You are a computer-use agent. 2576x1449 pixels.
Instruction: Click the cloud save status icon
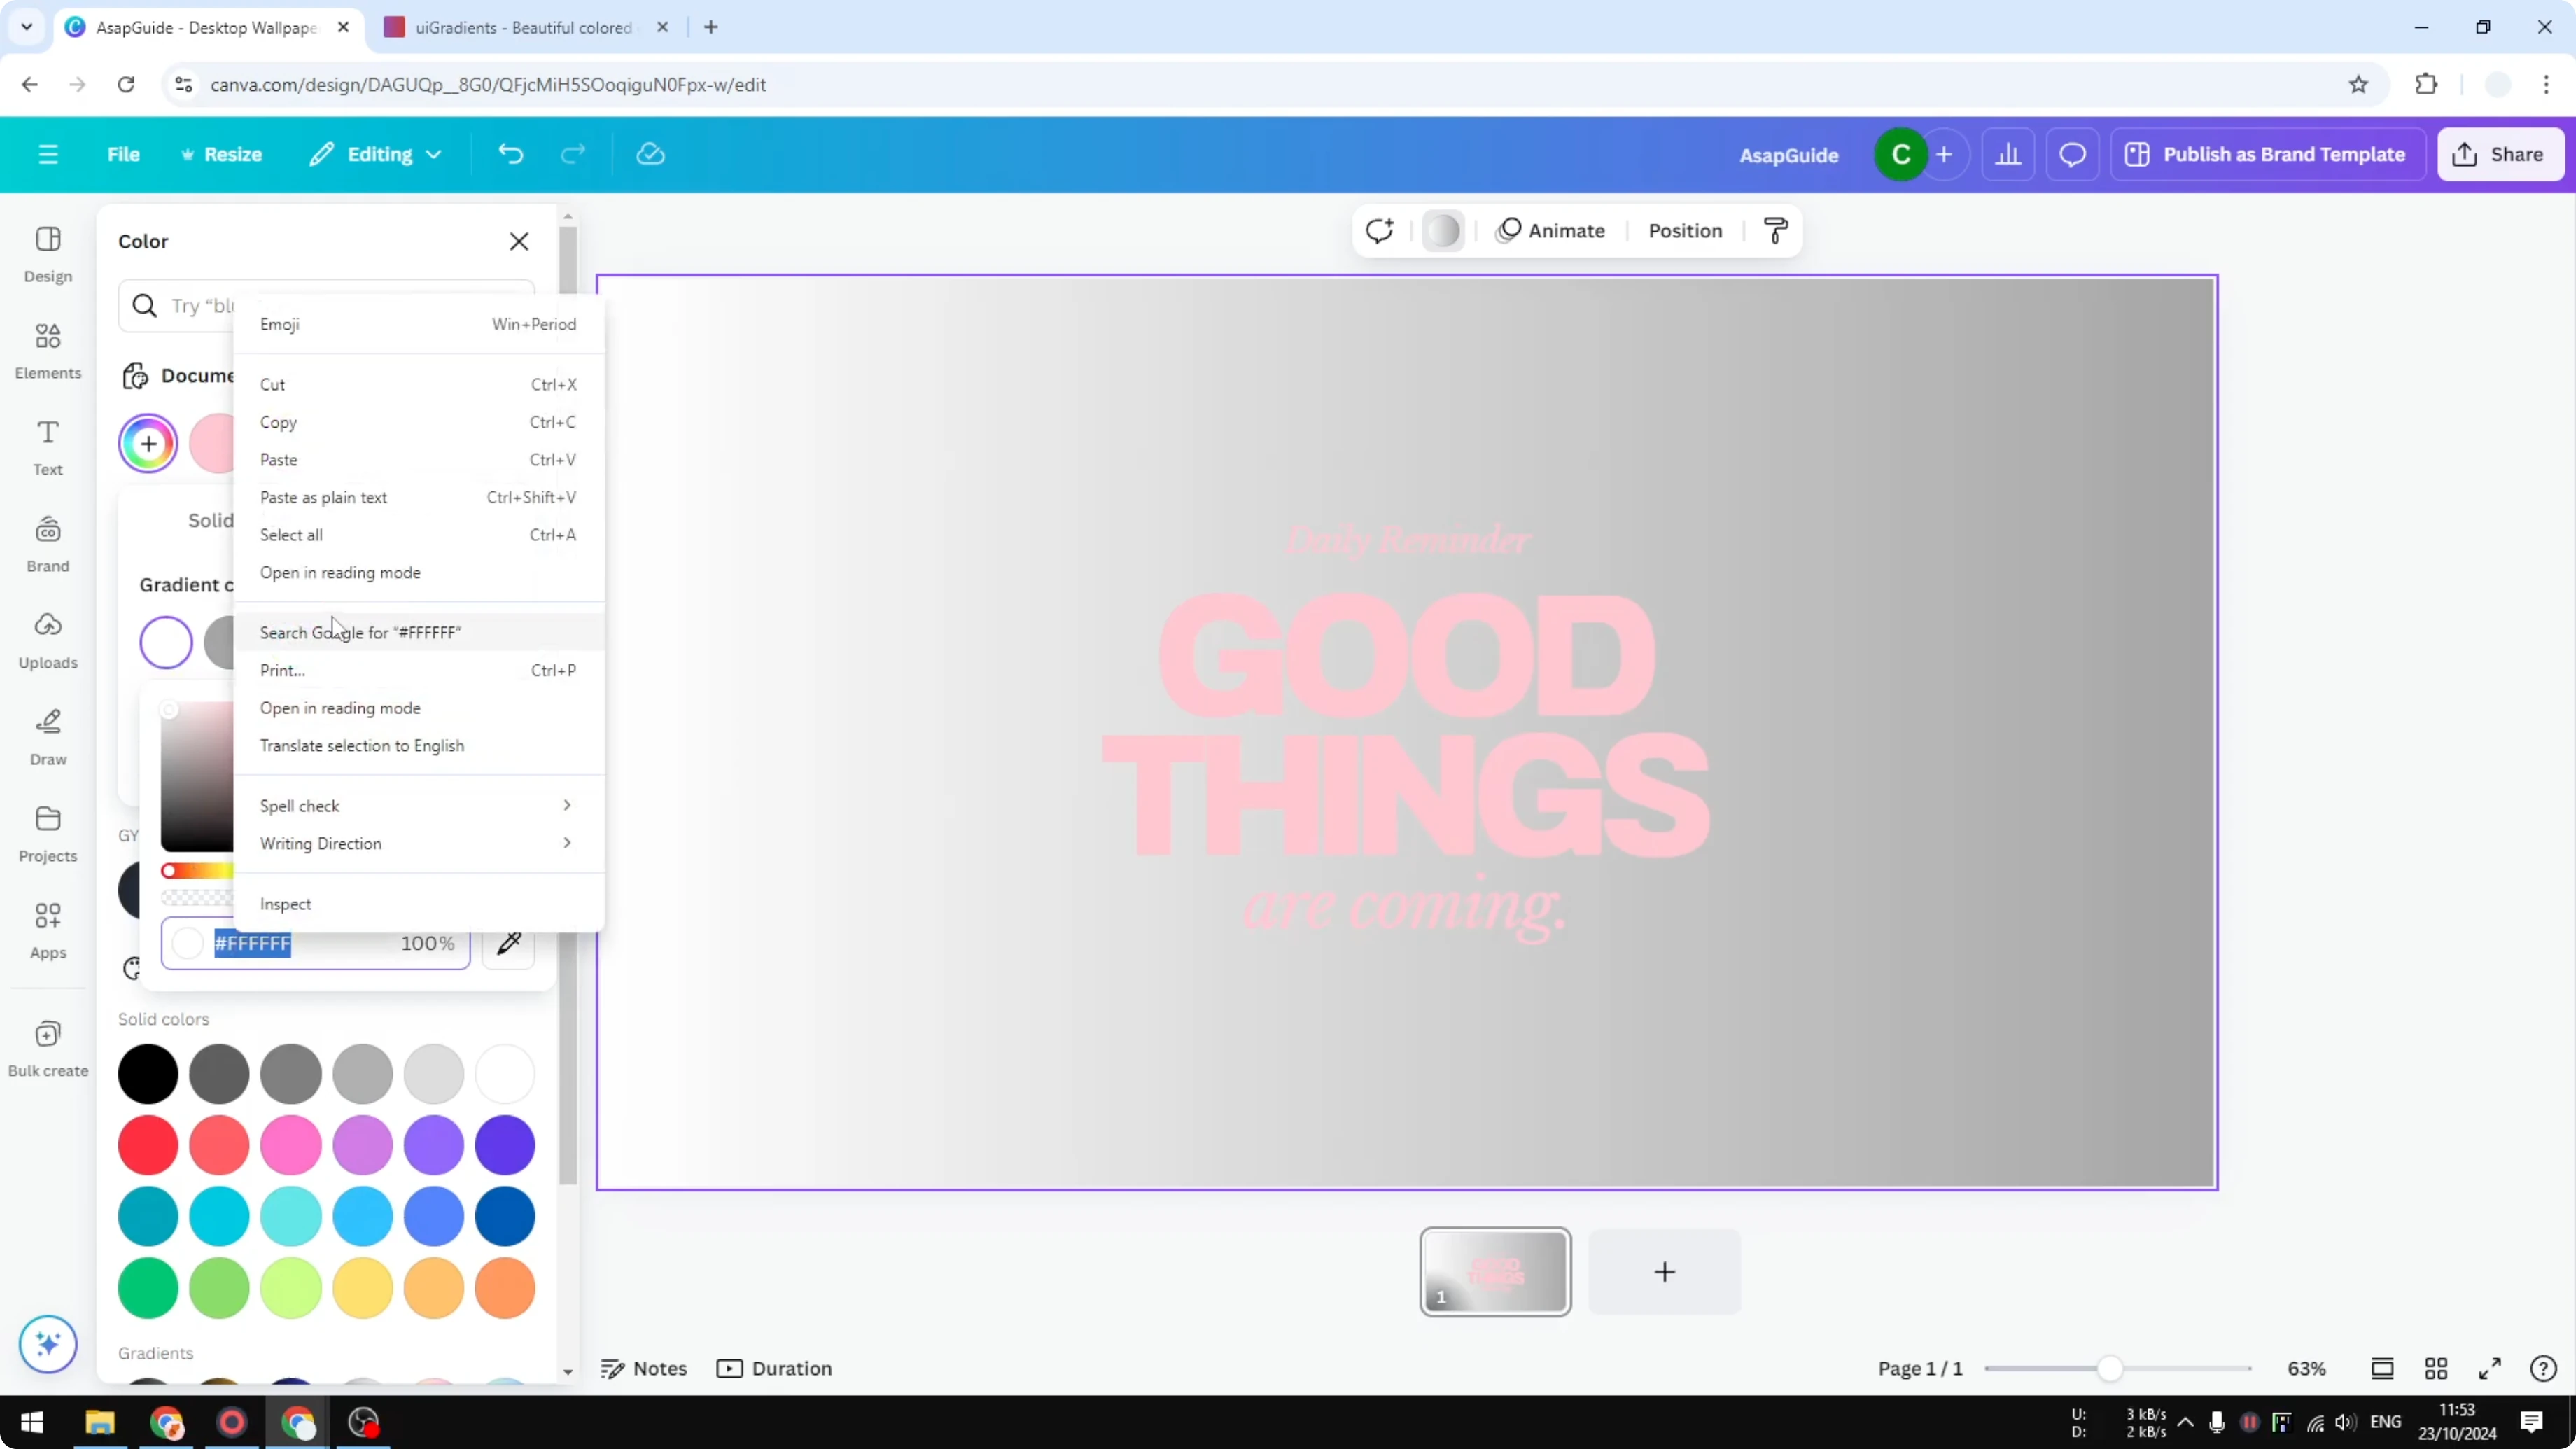point(650,154)
